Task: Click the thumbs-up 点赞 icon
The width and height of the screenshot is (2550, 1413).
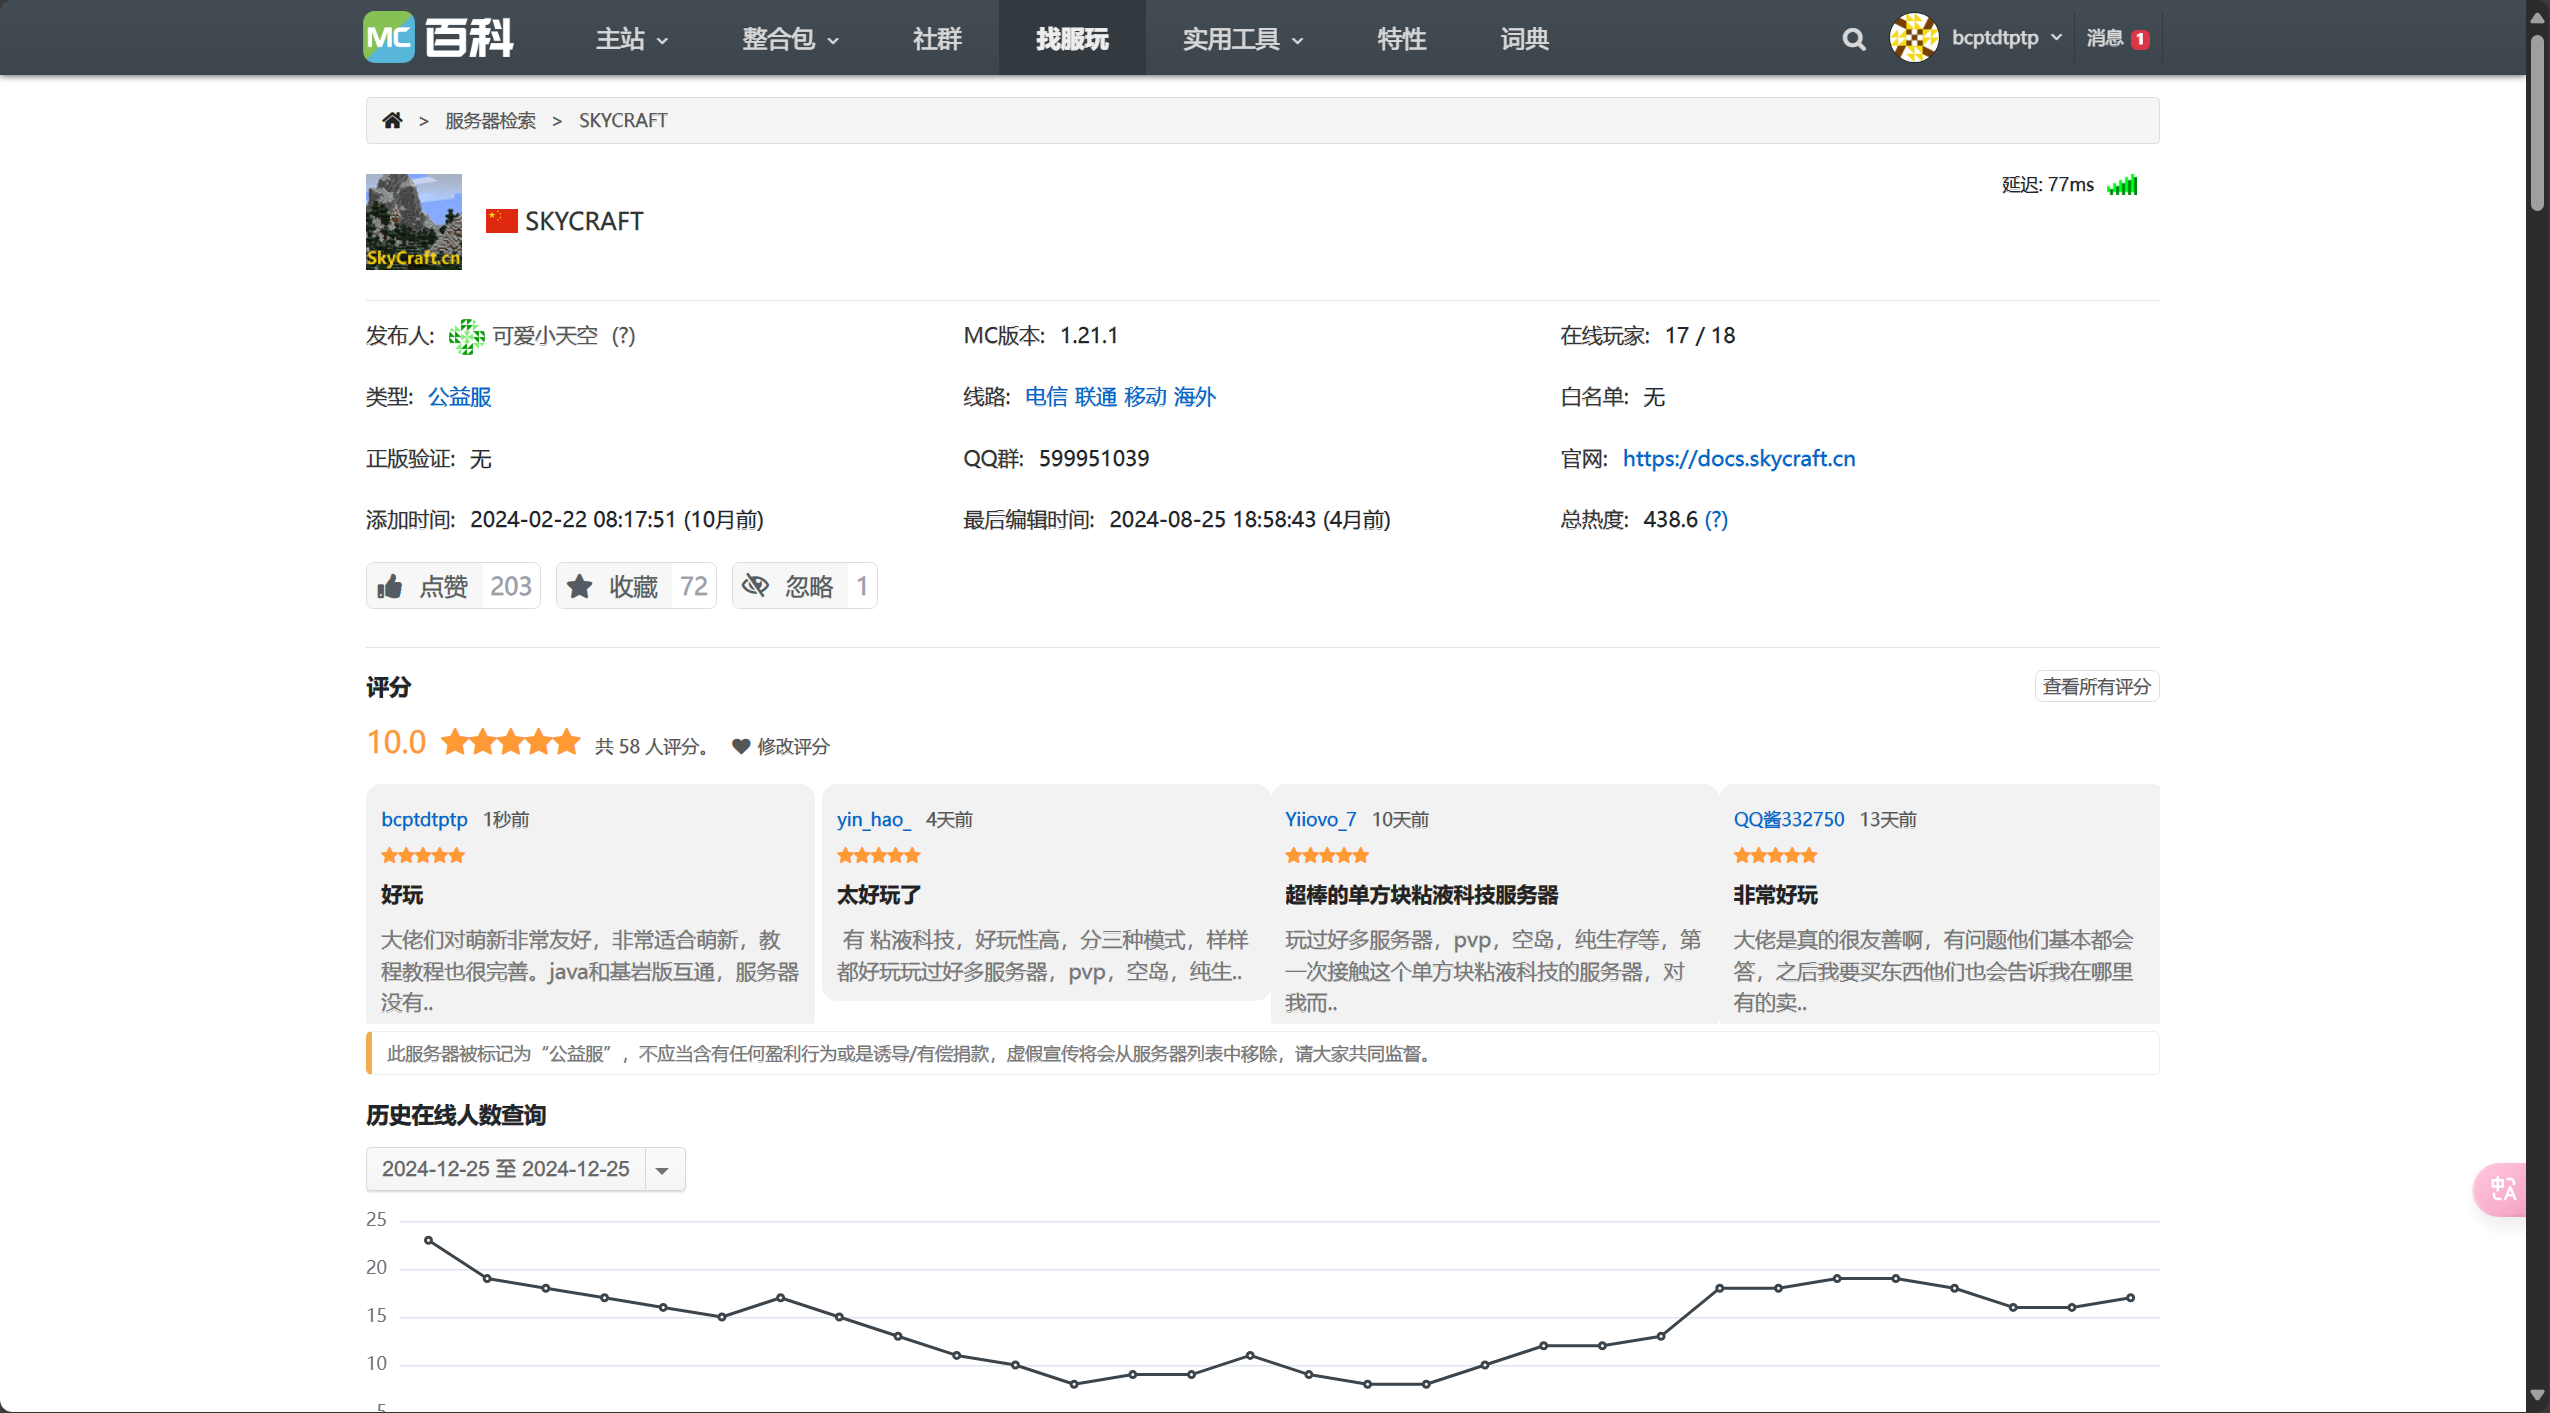Action: coord(390,586)
